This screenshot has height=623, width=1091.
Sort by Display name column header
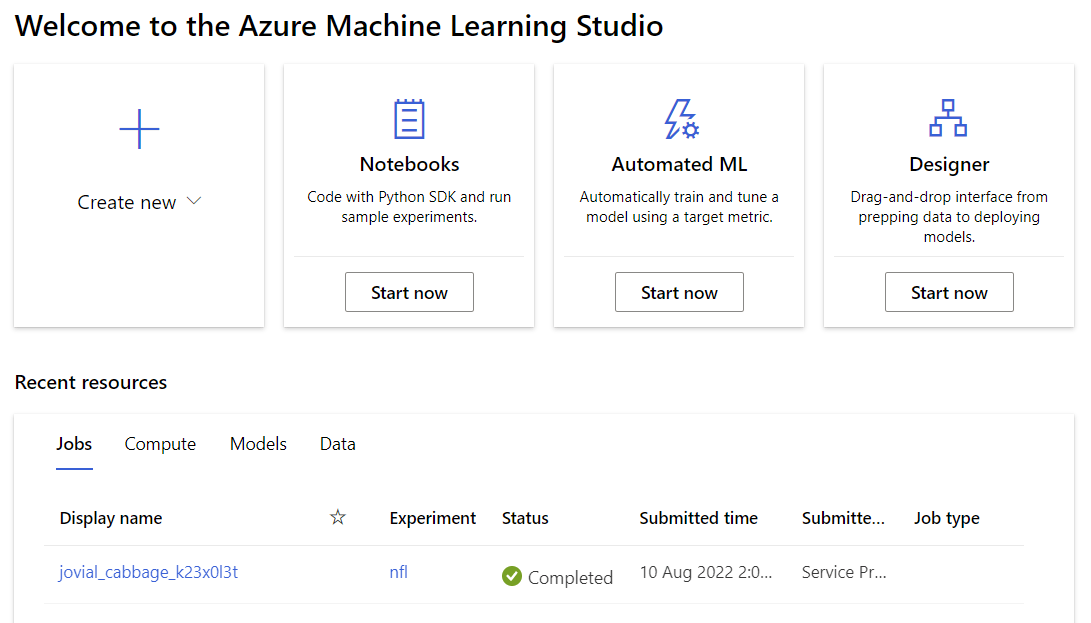111,518
